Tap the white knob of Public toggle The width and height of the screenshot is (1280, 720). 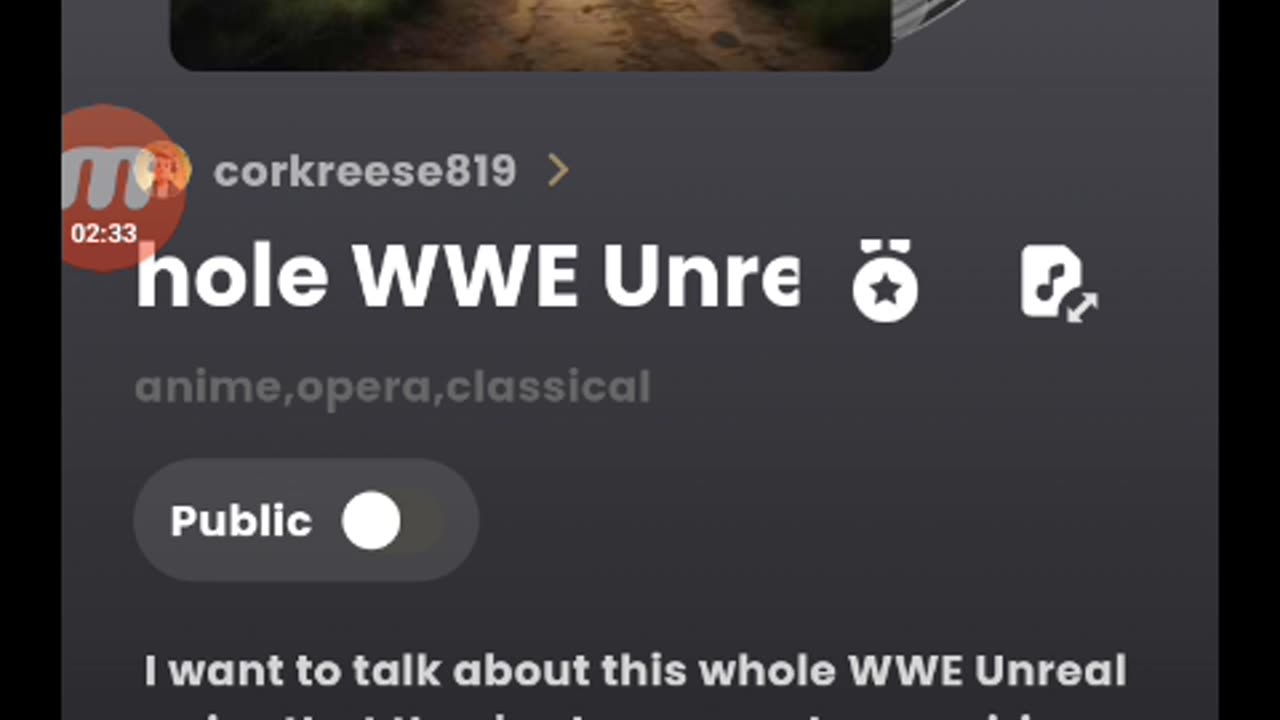click(x=371, y=520)
